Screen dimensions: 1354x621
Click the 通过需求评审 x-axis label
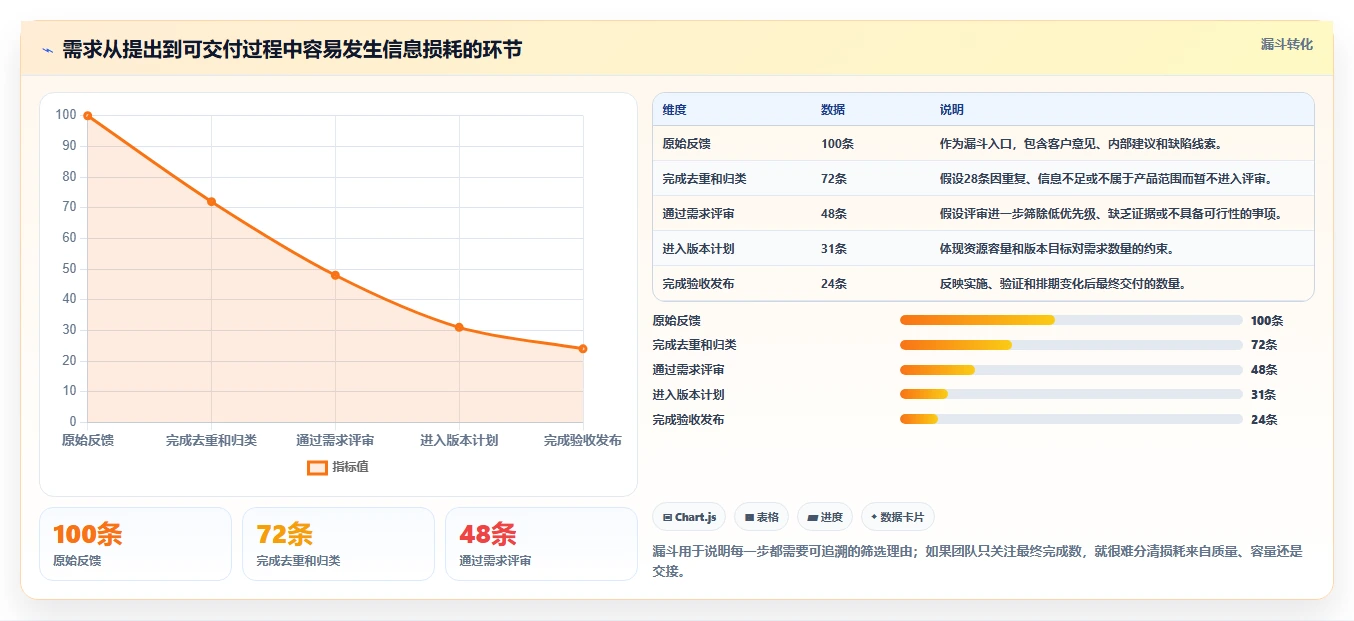point(335,440)
